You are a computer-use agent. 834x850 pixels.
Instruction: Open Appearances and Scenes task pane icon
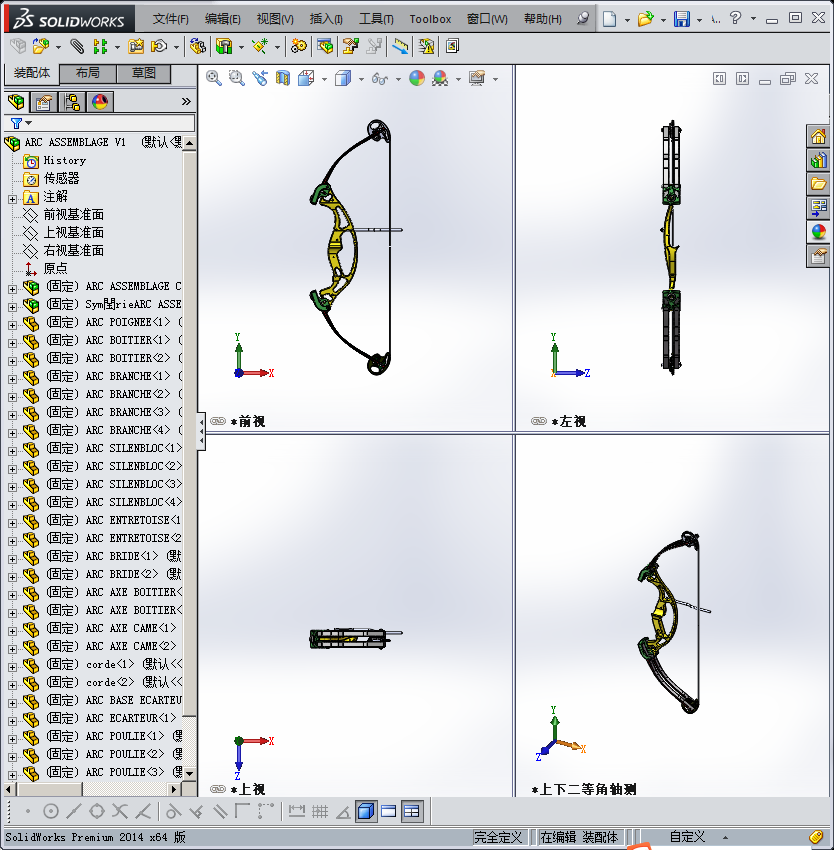[x=818, y=231]
